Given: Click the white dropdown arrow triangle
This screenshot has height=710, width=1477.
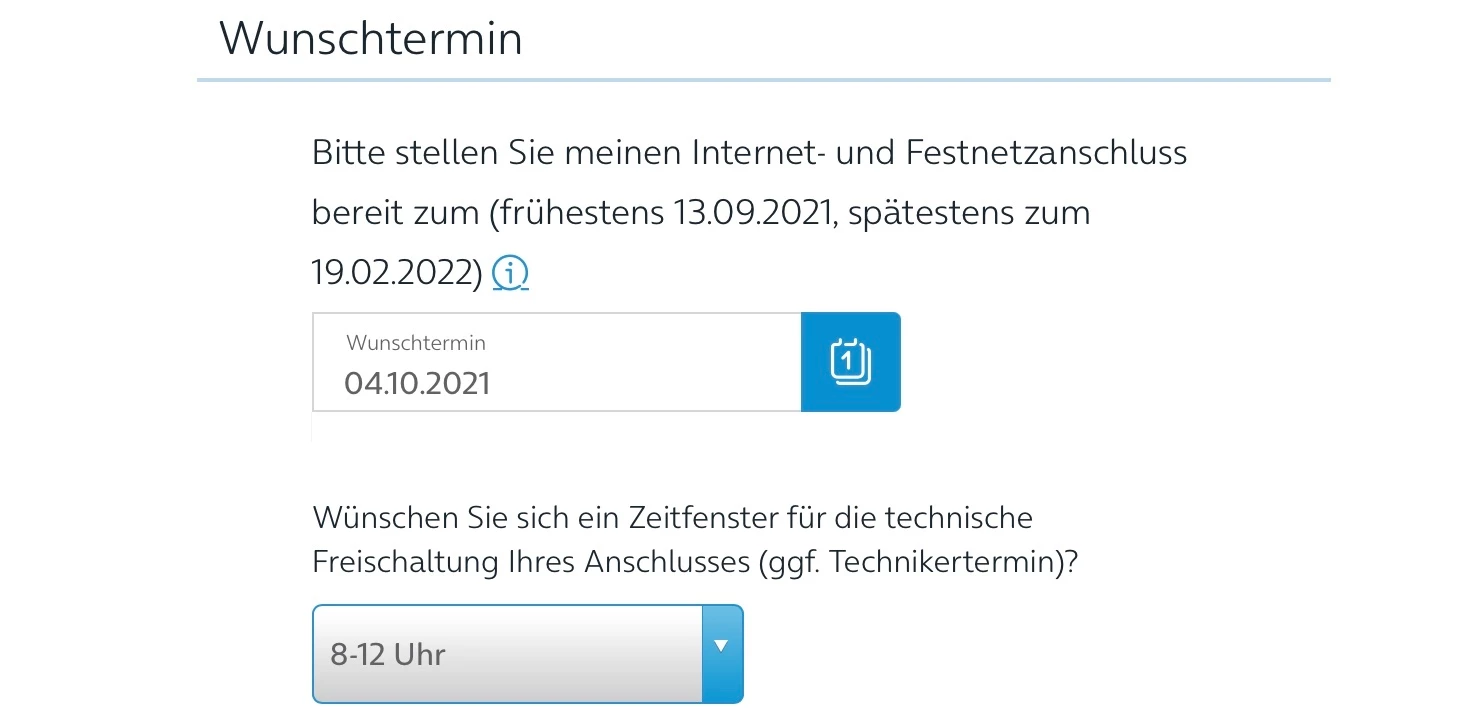Looking at the screenshot, I should pyautogui.click(x=721, y=645).
